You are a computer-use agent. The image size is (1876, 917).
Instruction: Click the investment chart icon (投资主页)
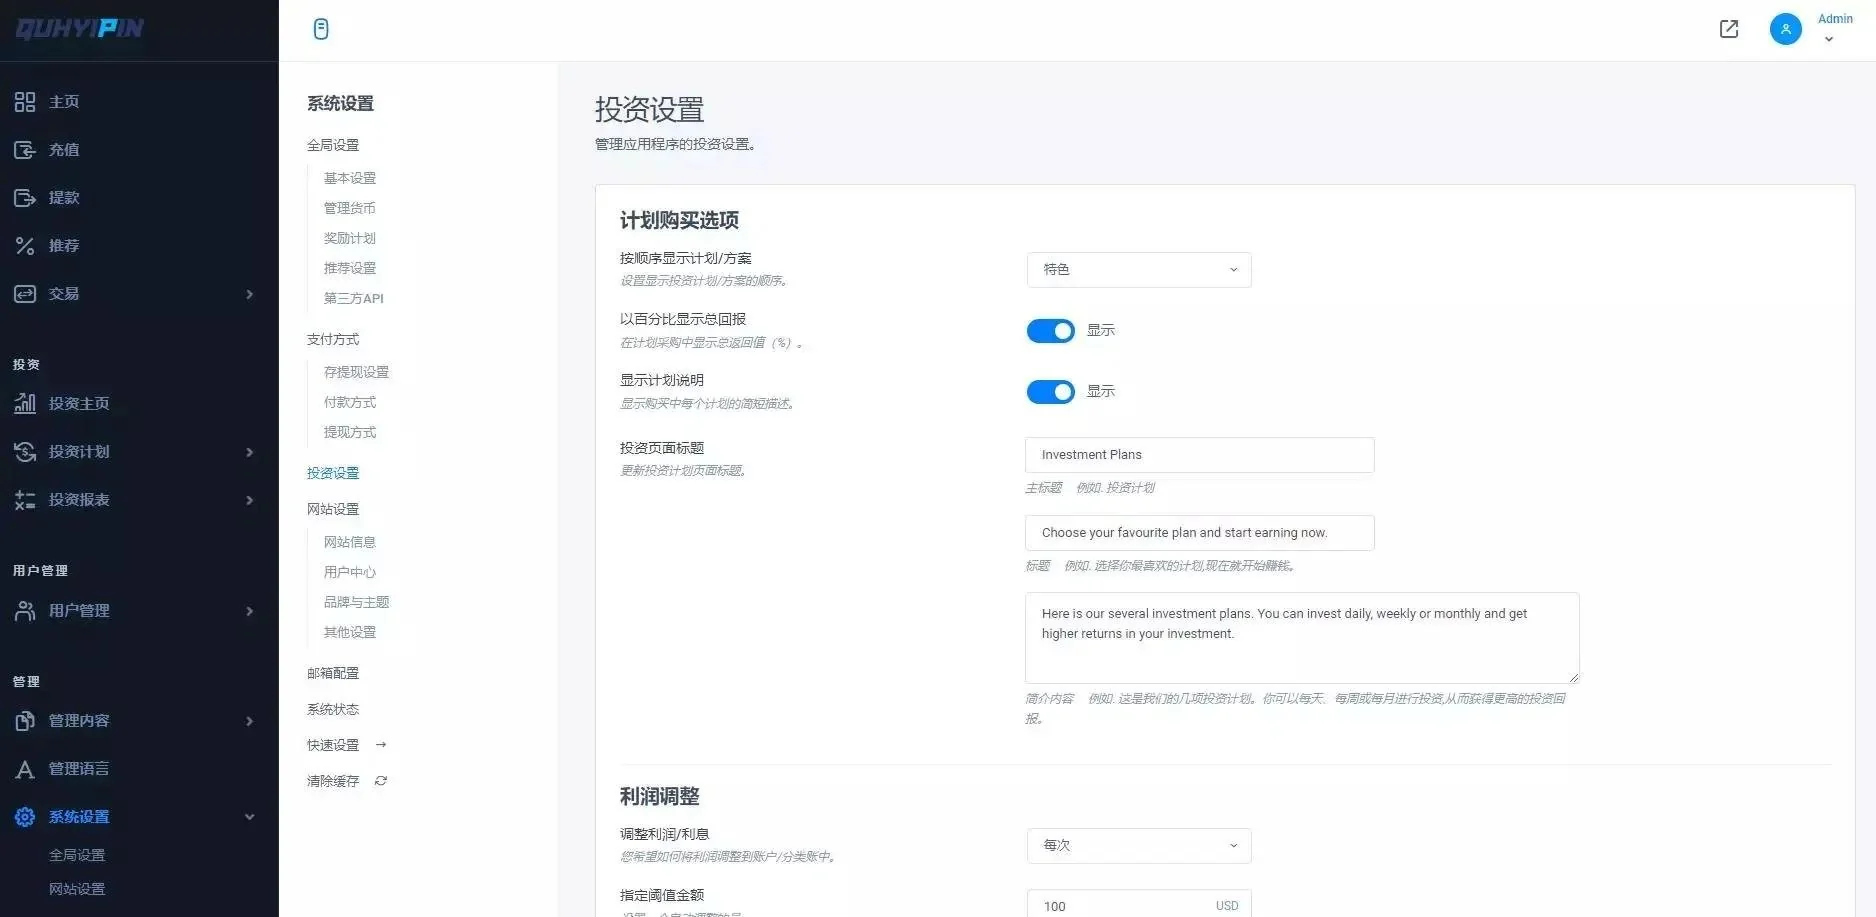(x=25, y=403)
